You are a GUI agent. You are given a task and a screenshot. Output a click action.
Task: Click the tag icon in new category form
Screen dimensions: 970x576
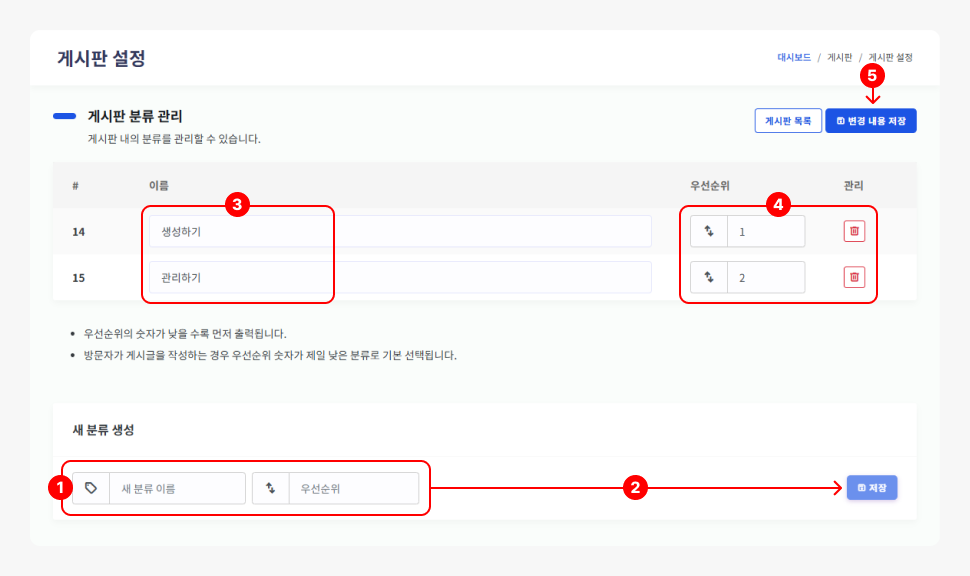coord(91,488)
